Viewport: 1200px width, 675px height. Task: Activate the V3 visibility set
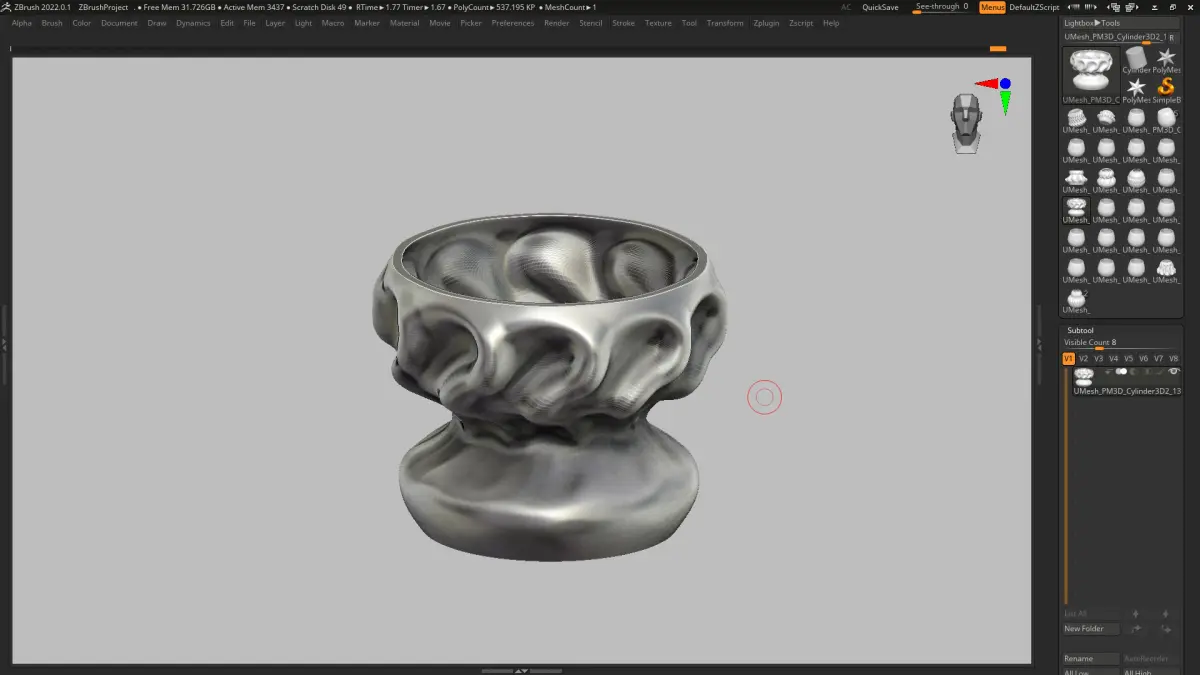coord(1099,358)
